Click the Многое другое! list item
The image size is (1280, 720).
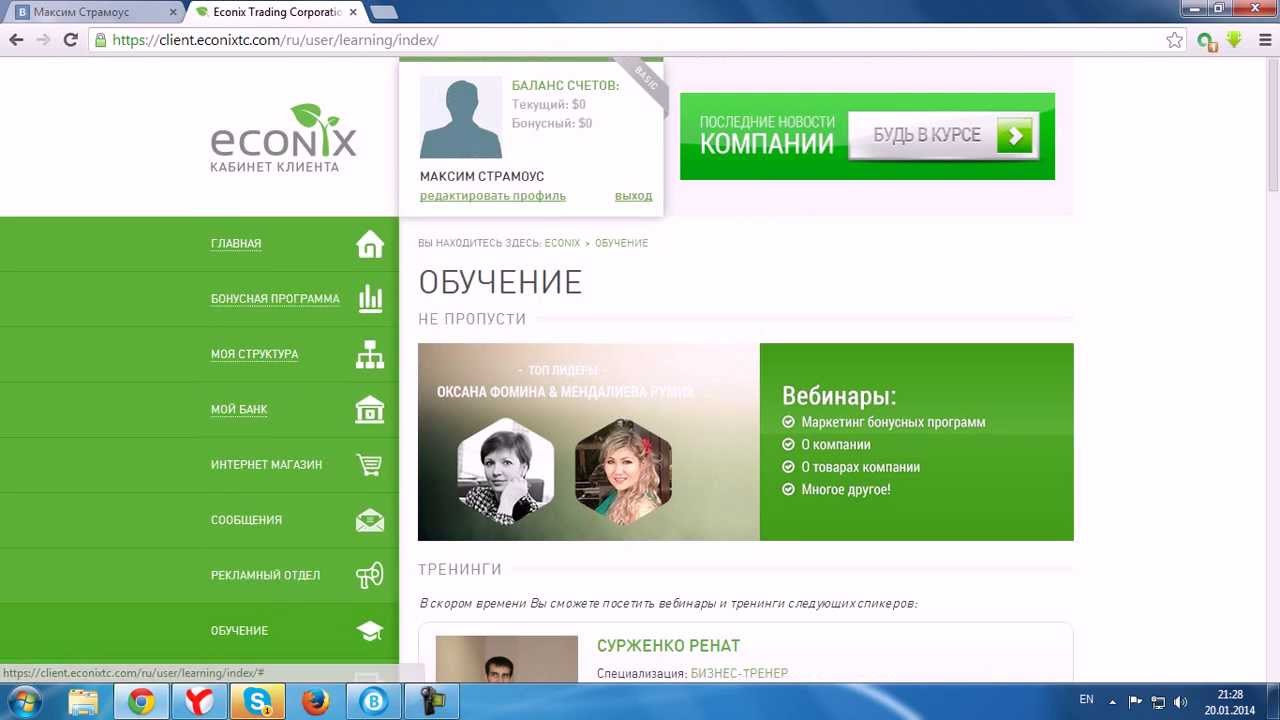845,490
